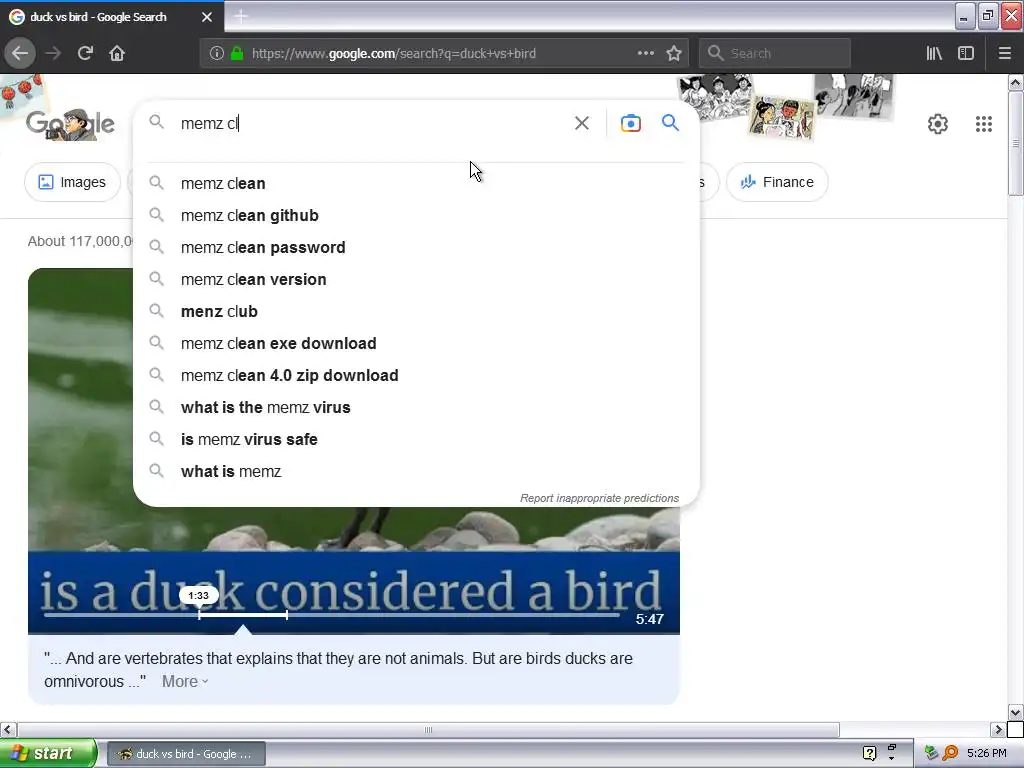Click the blue Google search magnifier

pyautogui.click(x=670, y=122)
